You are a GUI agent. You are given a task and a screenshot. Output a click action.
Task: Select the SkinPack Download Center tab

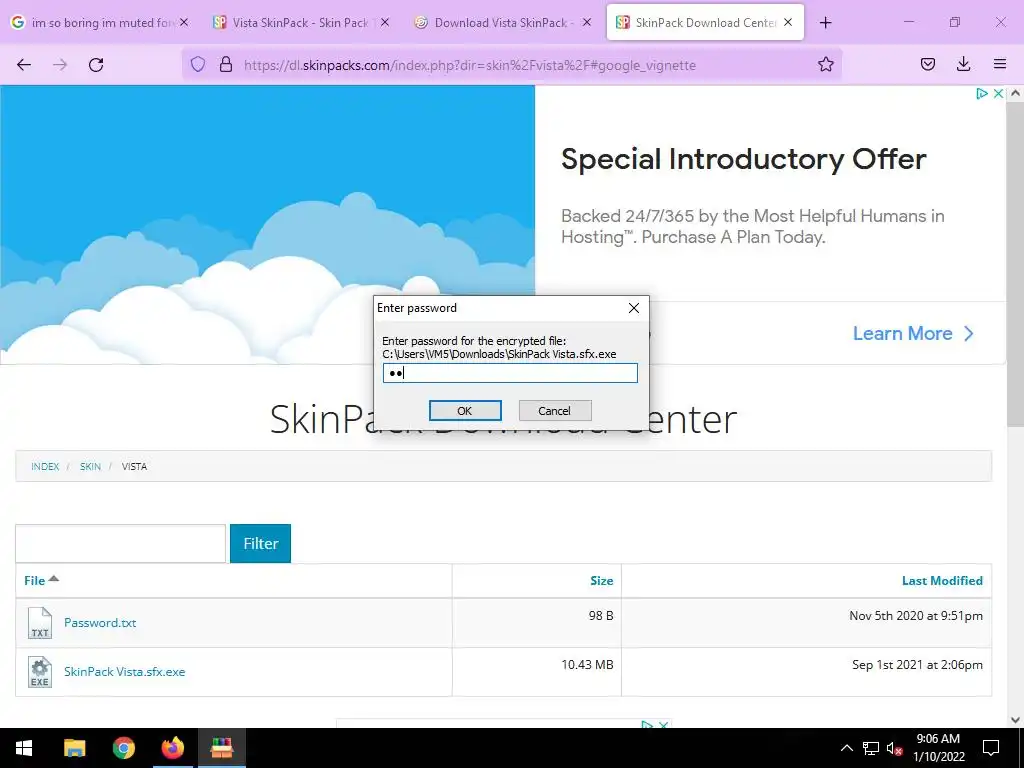click(705, 22)
